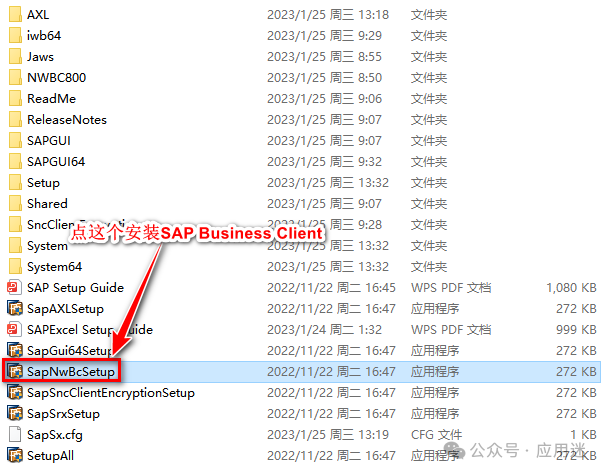Select the iwb64 folder icon

point(15,36)
